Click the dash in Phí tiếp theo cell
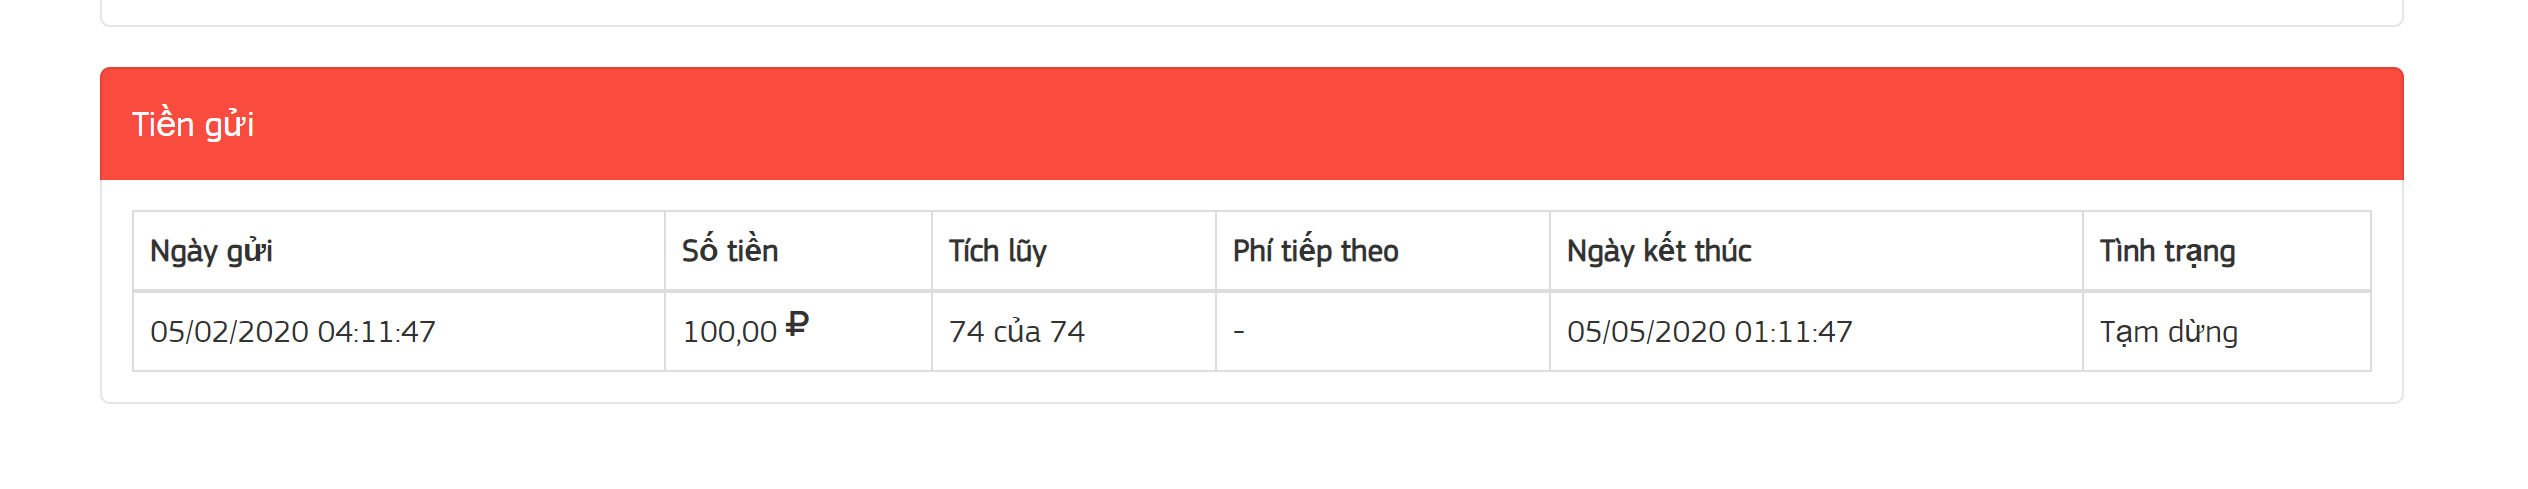This screenshot has height=489, width=2528. click(1239, 332)
